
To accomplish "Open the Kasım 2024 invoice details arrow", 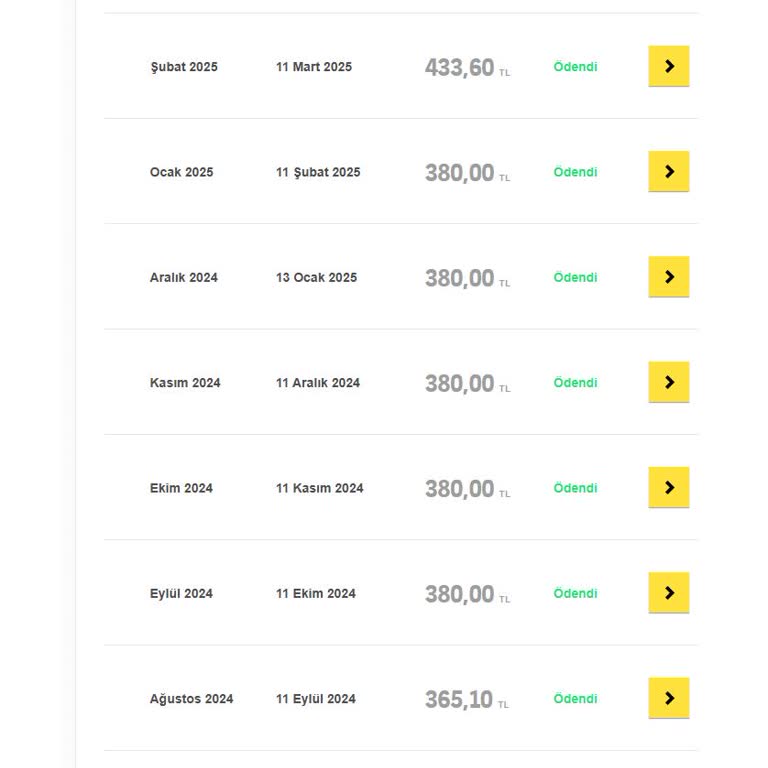I will [x=669, y=382].
